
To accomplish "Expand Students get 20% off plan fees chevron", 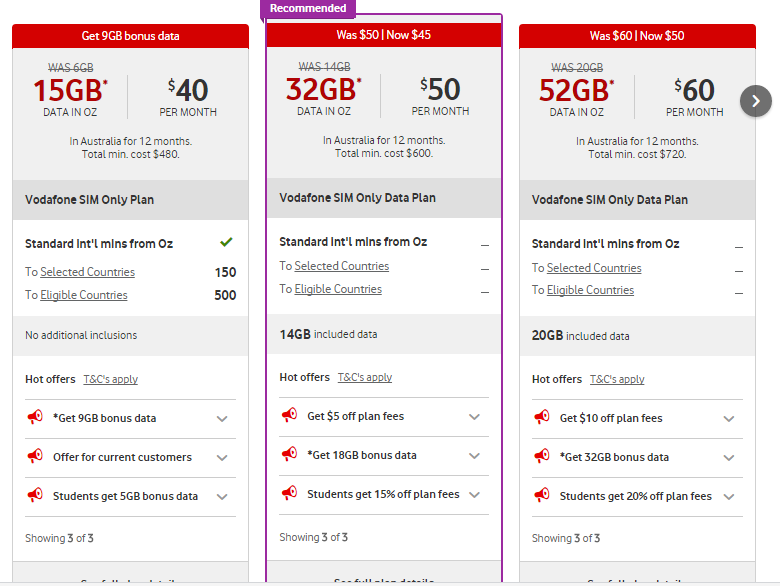I will pos(729,496).
